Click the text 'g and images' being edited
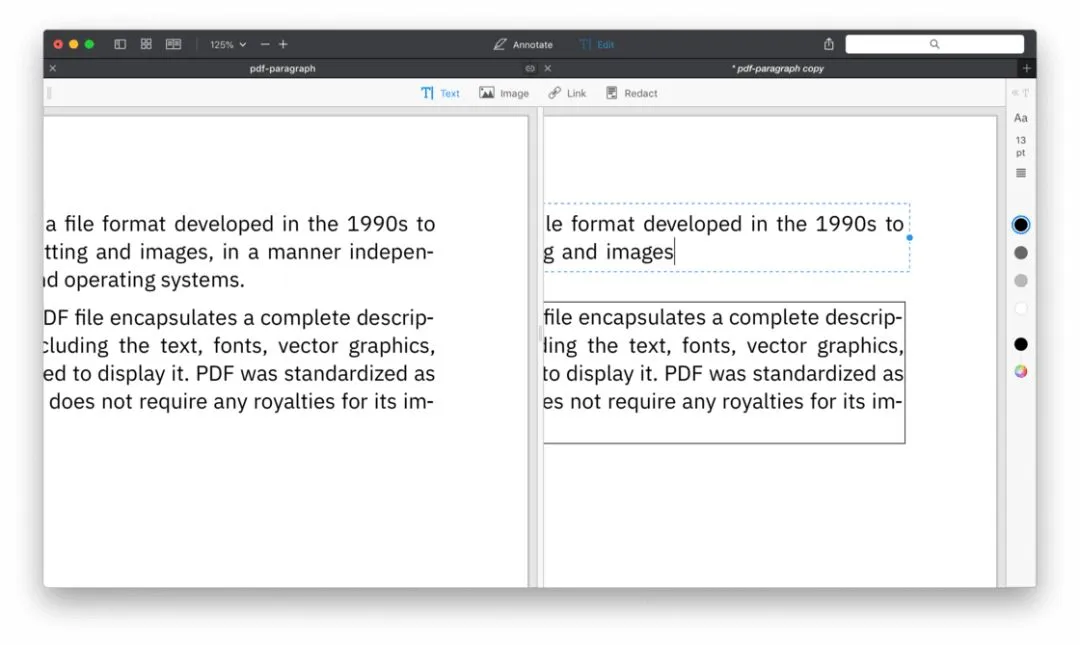 point(609,252)
